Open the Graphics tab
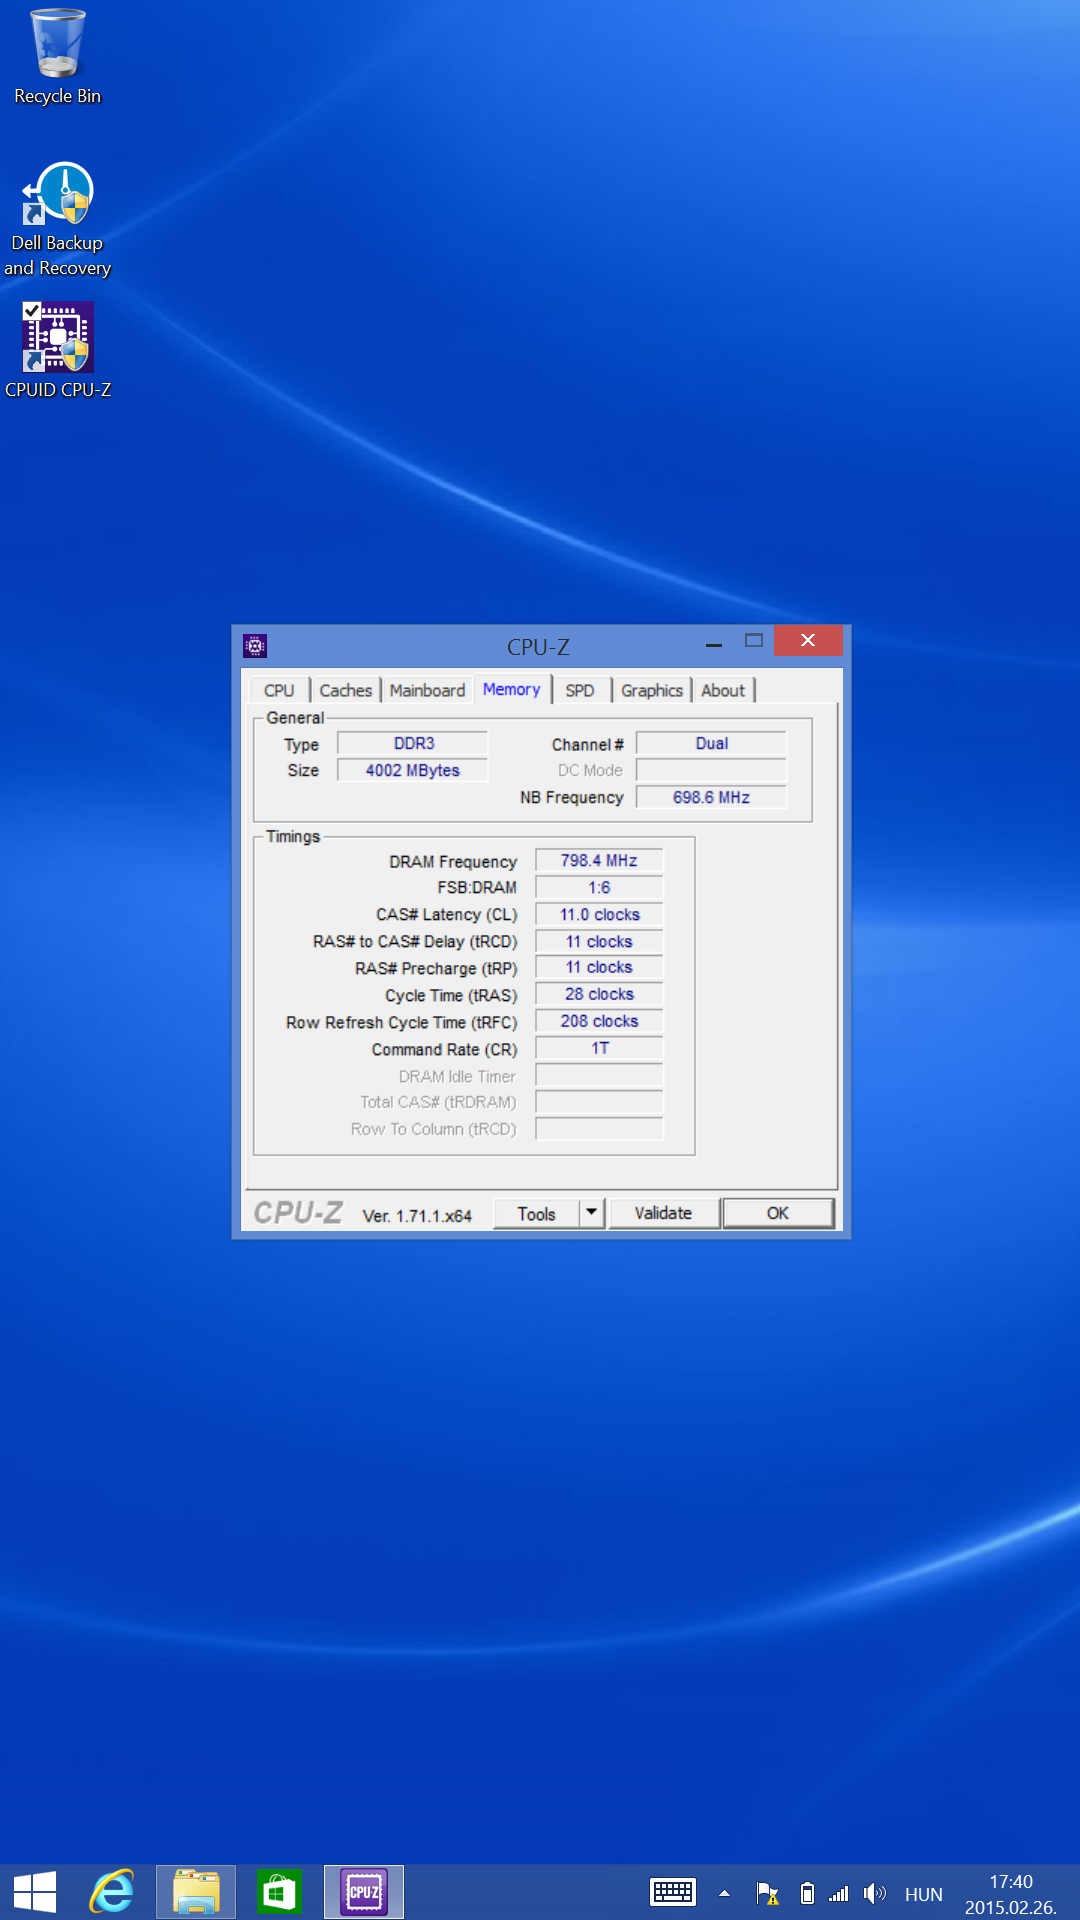Image resolution: width=1080 pixels, height=1920 pixels. pos(651,691)
